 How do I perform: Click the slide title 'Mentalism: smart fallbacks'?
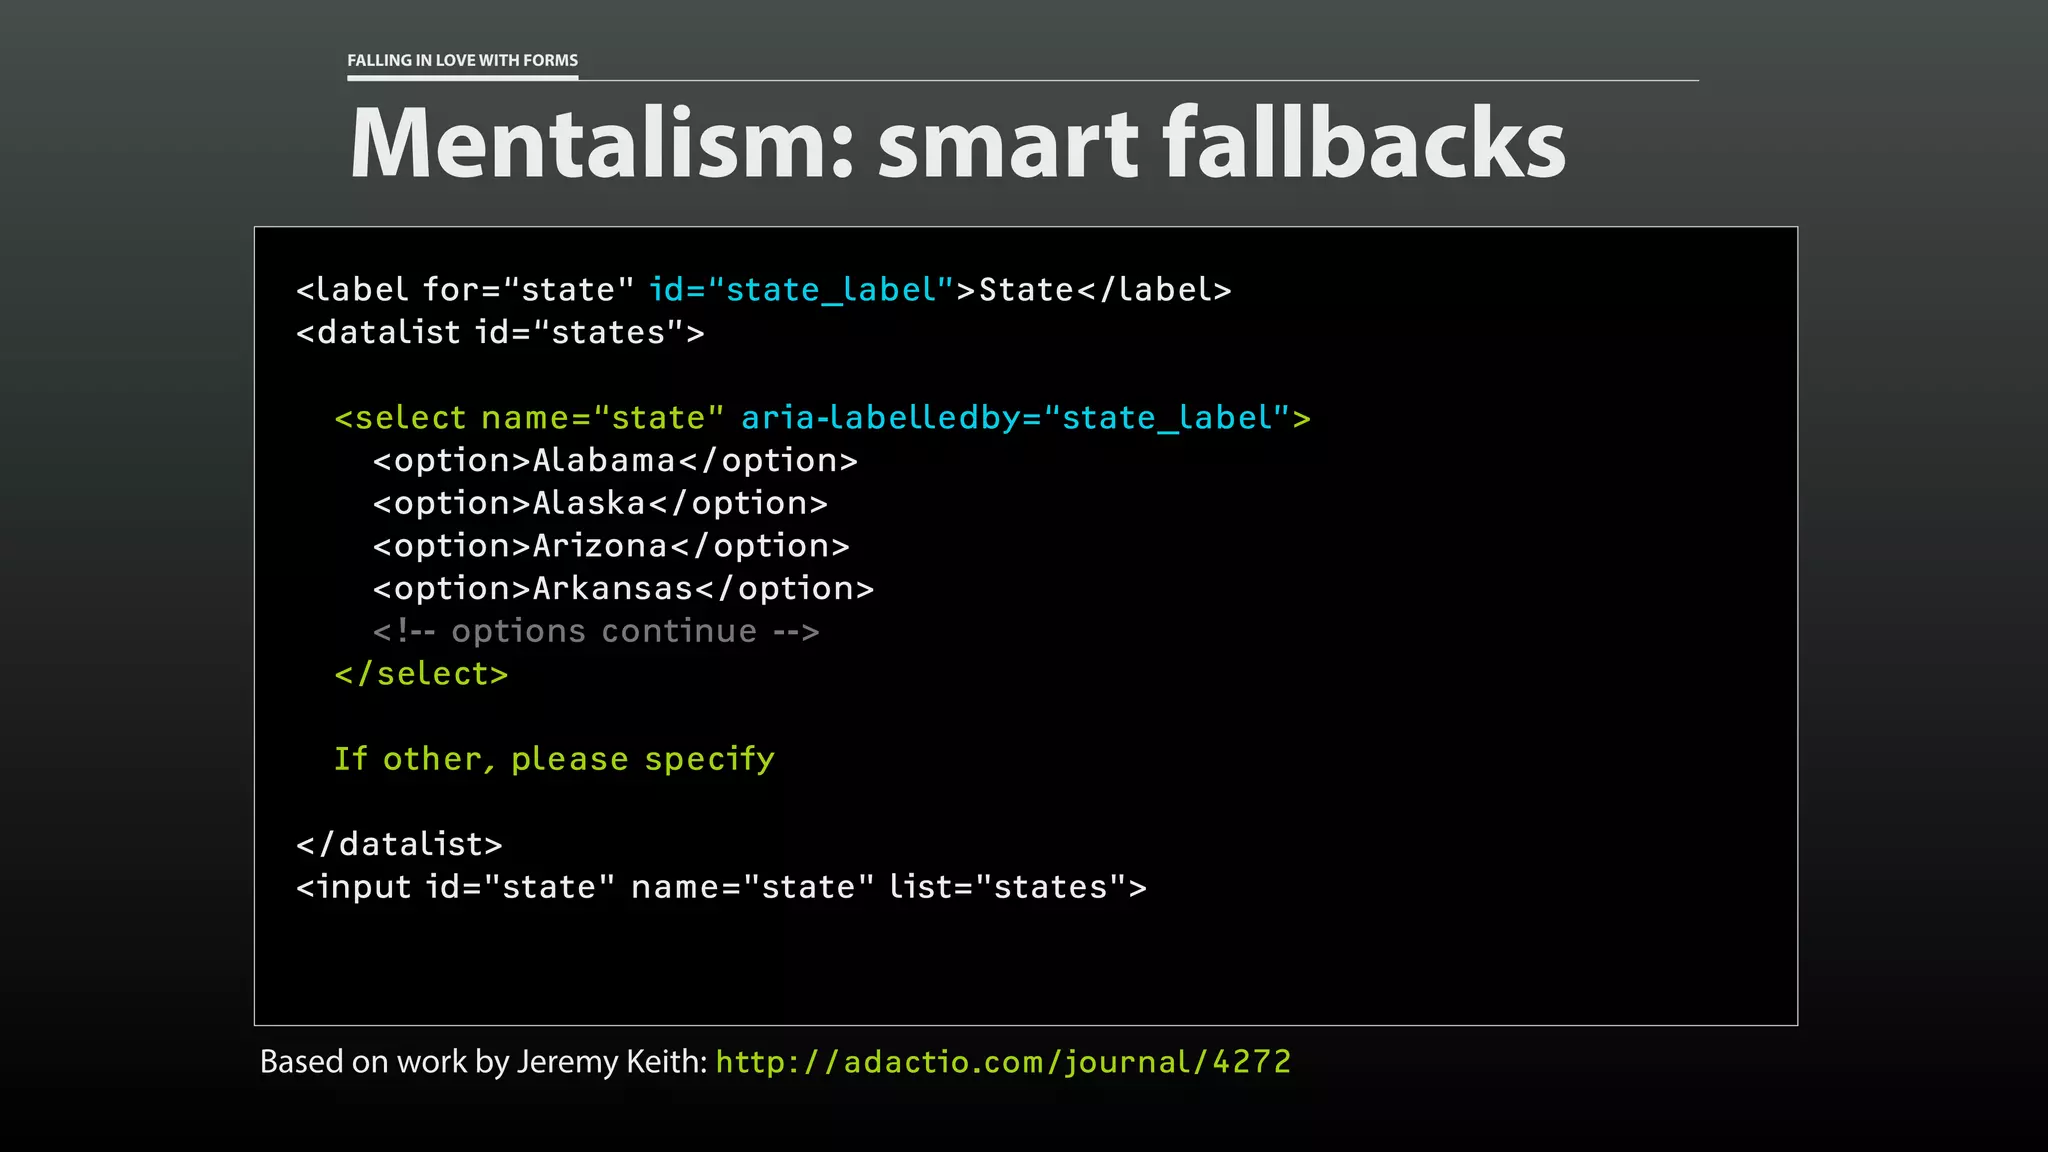pos(958,143)
